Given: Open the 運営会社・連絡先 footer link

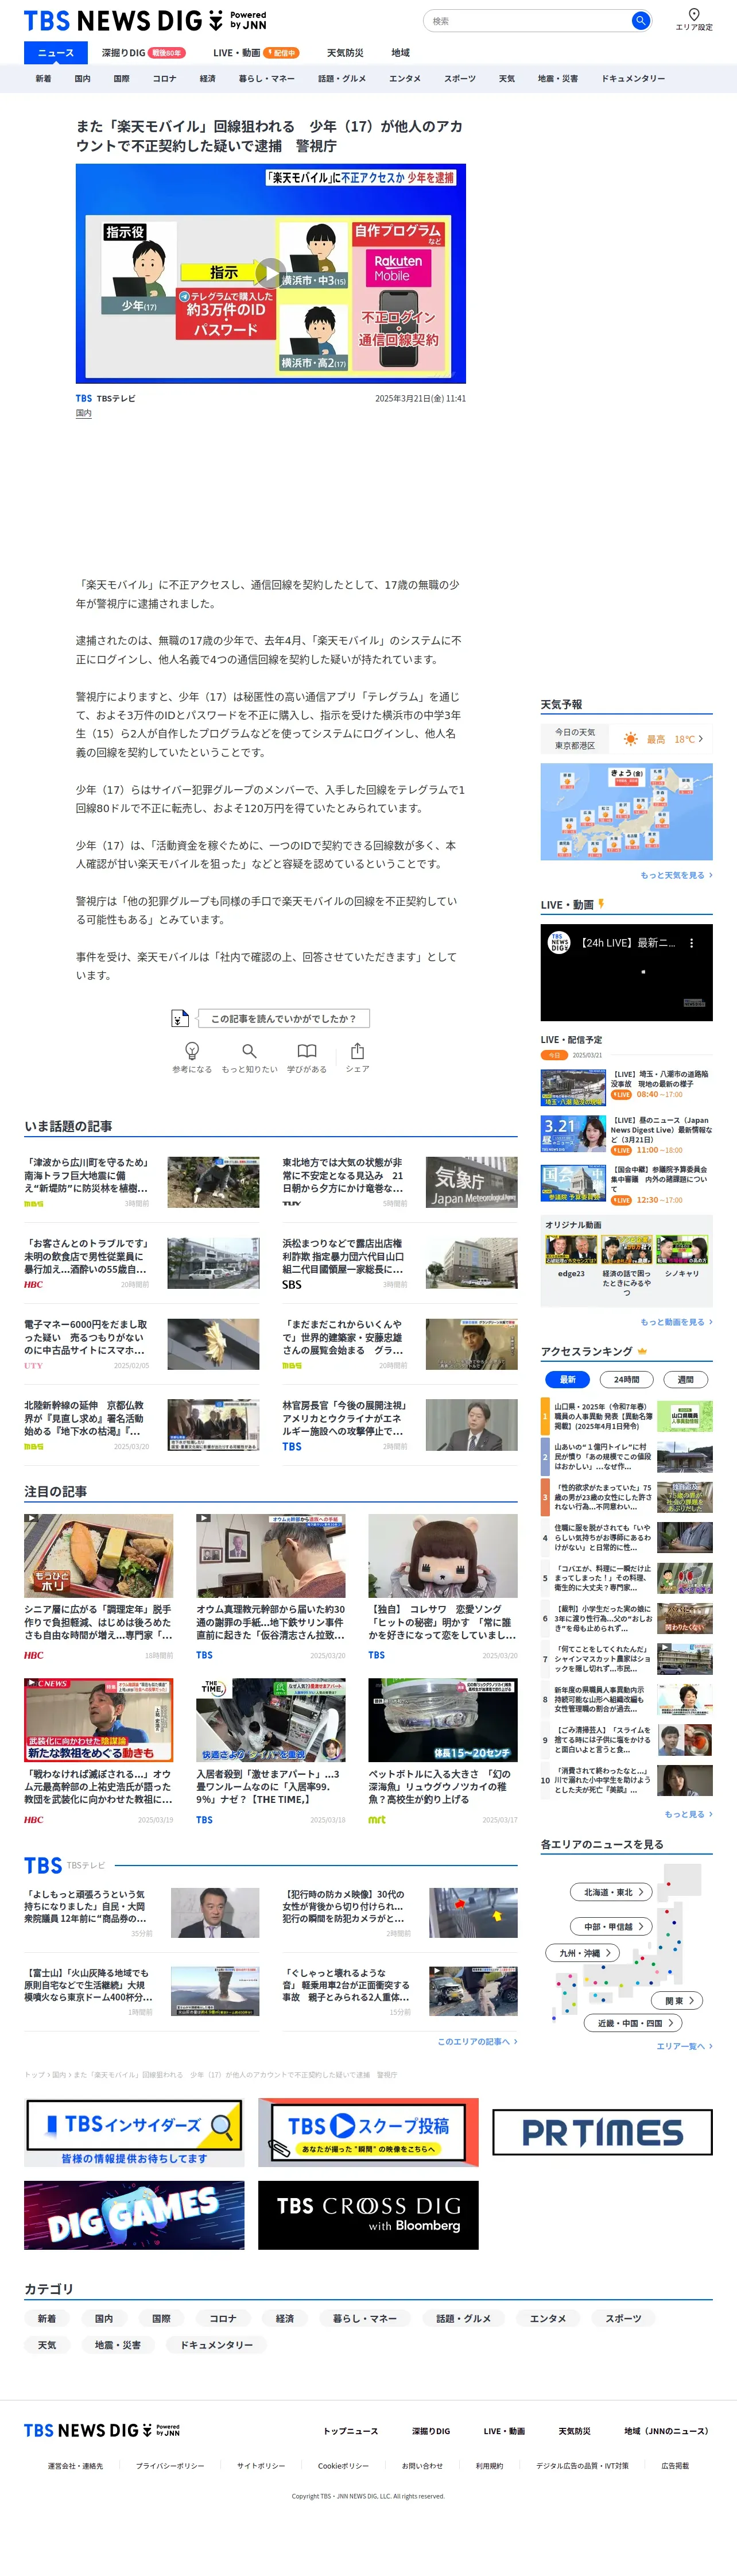Looking at the screenshot, I should (75, 2465).
